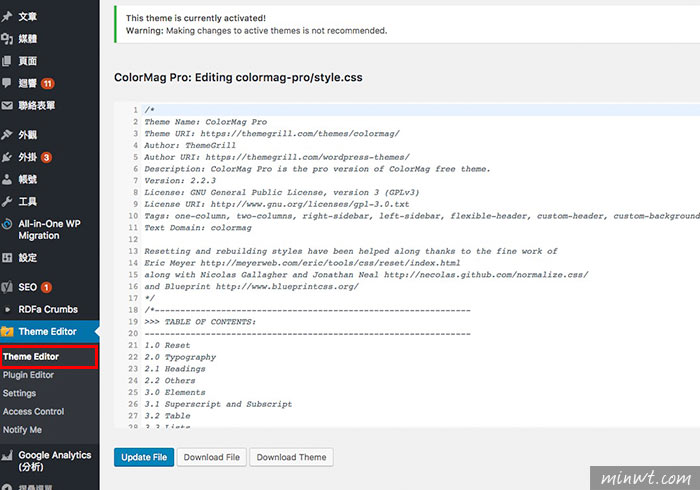Image resolution: width=700 pixels, height=490 pixels.
Task: Click inside the style.css code editor
Action: (407, 265)
